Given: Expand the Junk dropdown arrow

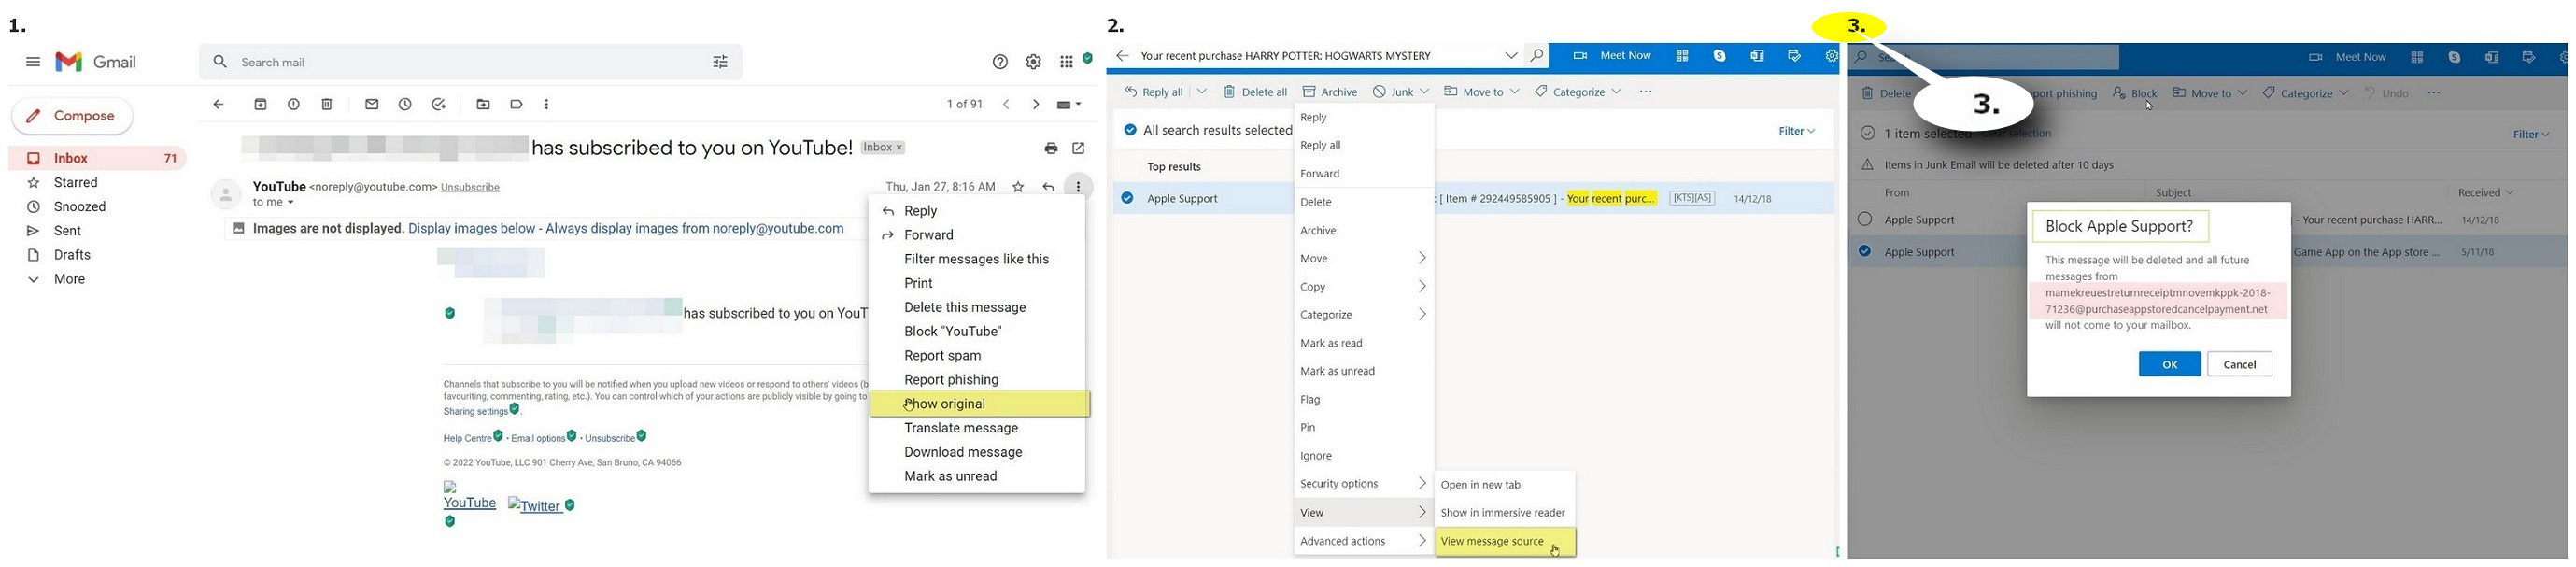Looking at the screenshot, I should (x=1424, y=92).
